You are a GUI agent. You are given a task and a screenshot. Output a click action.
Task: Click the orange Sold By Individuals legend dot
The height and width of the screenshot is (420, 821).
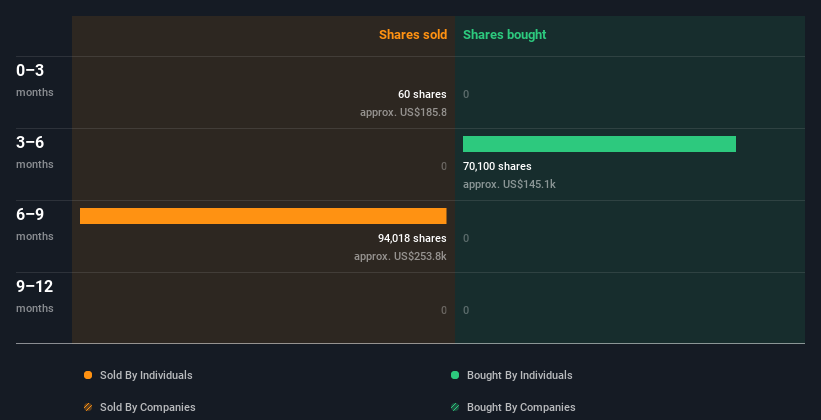(x=88, y=375)
